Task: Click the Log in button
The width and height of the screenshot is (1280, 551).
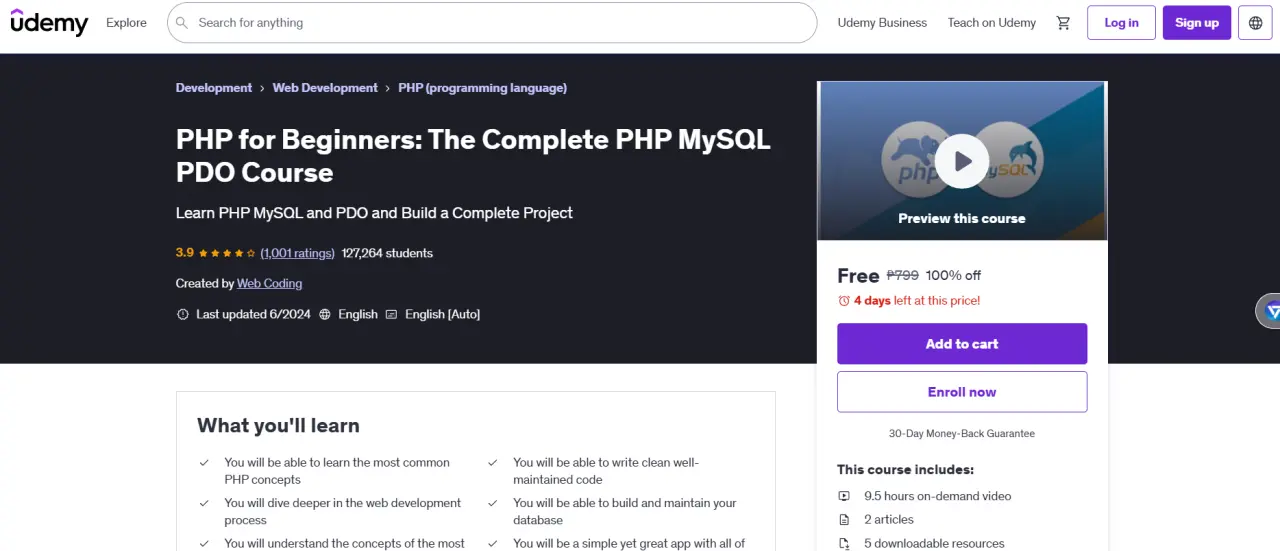Action: [x=1121, y=23]
